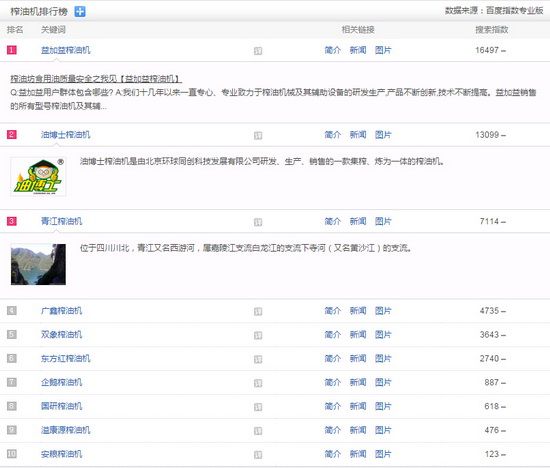Open the 油博士榨油机 keyword link

pos(66,135)
